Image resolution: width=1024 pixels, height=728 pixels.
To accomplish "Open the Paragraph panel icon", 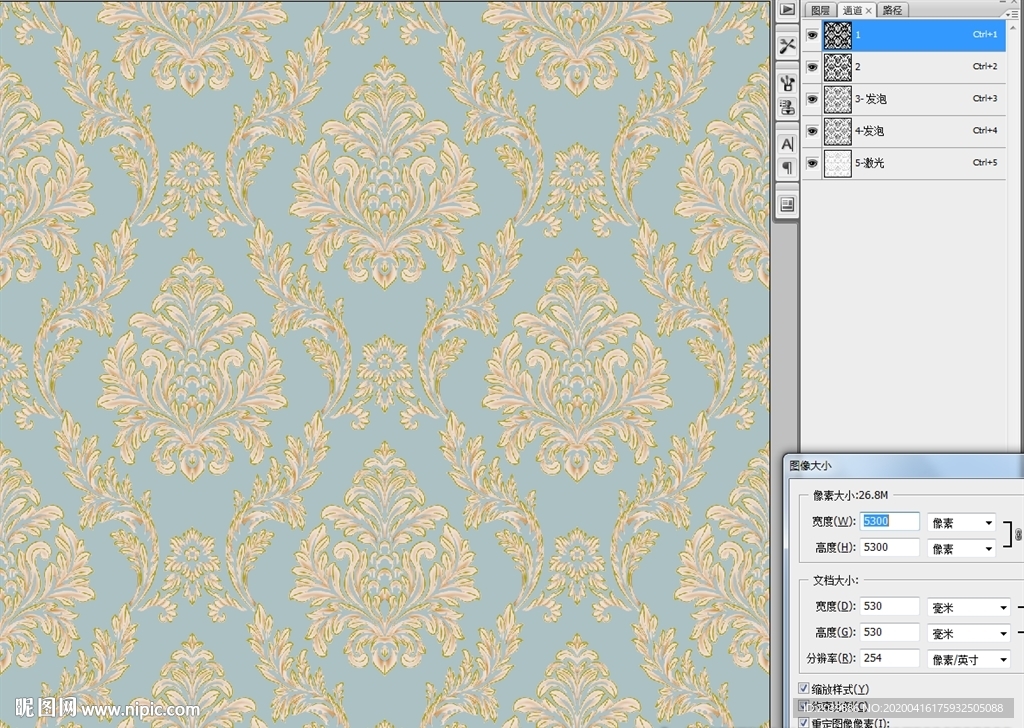I will [787, 167].
